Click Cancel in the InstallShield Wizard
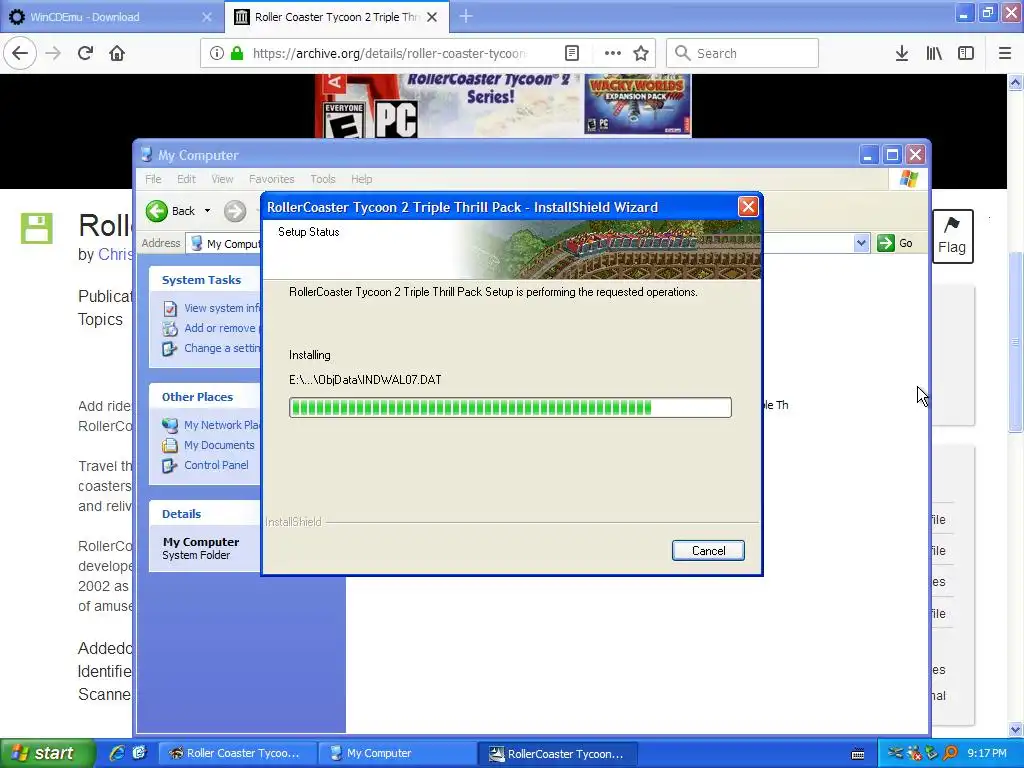Screen dimensions: 1024x768 (x=708, y=551)
